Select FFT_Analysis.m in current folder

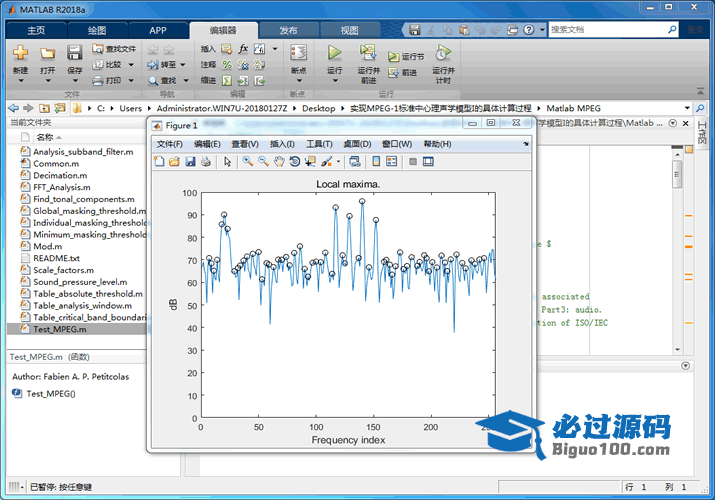coord(62,187)
